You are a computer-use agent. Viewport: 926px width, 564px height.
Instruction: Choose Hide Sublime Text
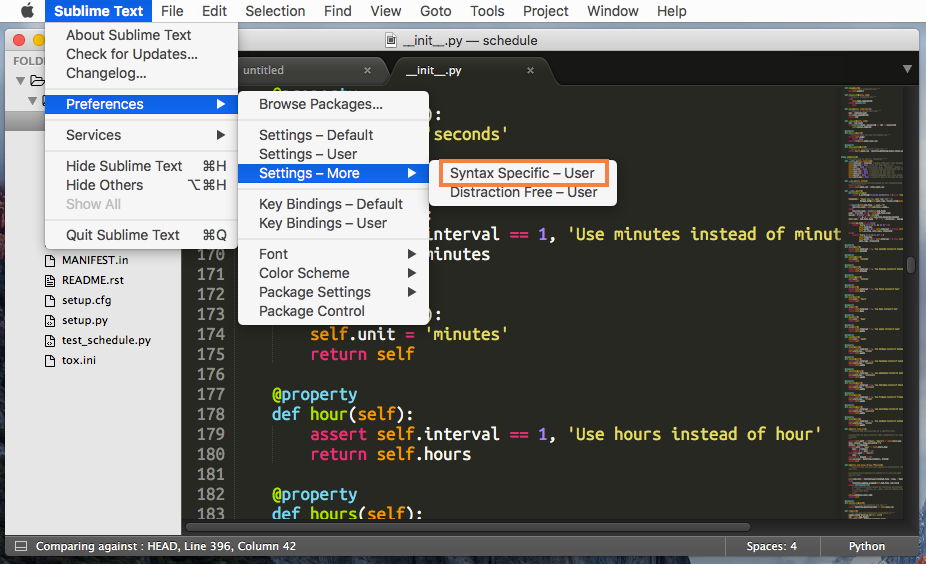141,166
